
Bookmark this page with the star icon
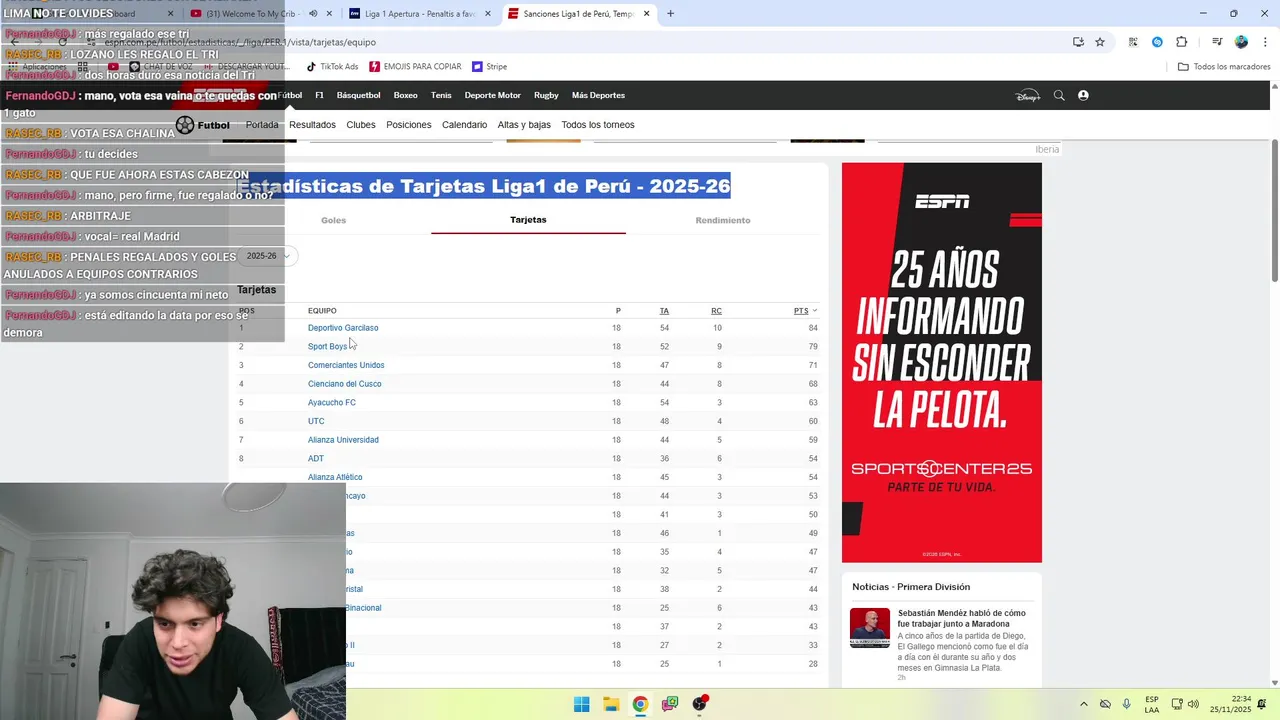(x=1100, y=42)
